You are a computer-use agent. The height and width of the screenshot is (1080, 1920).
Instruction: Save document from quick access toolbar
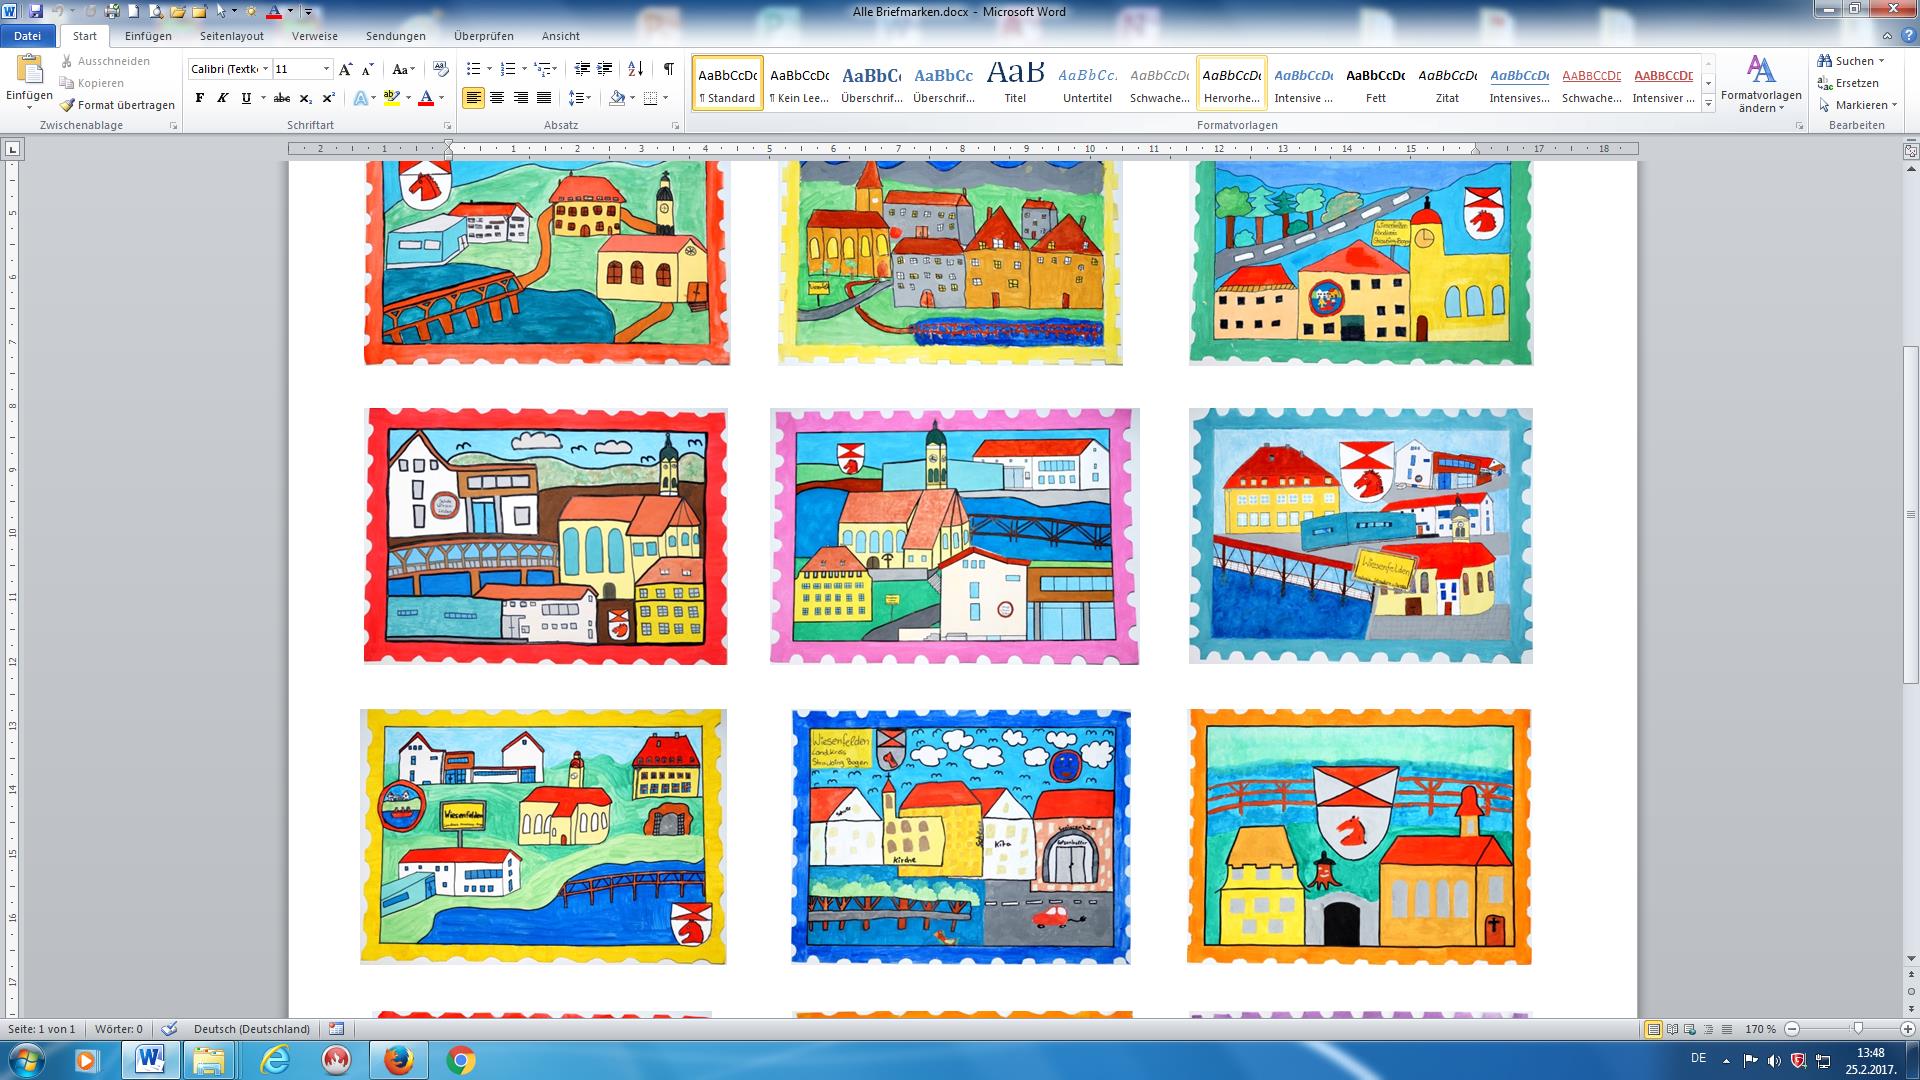(36, 12)
